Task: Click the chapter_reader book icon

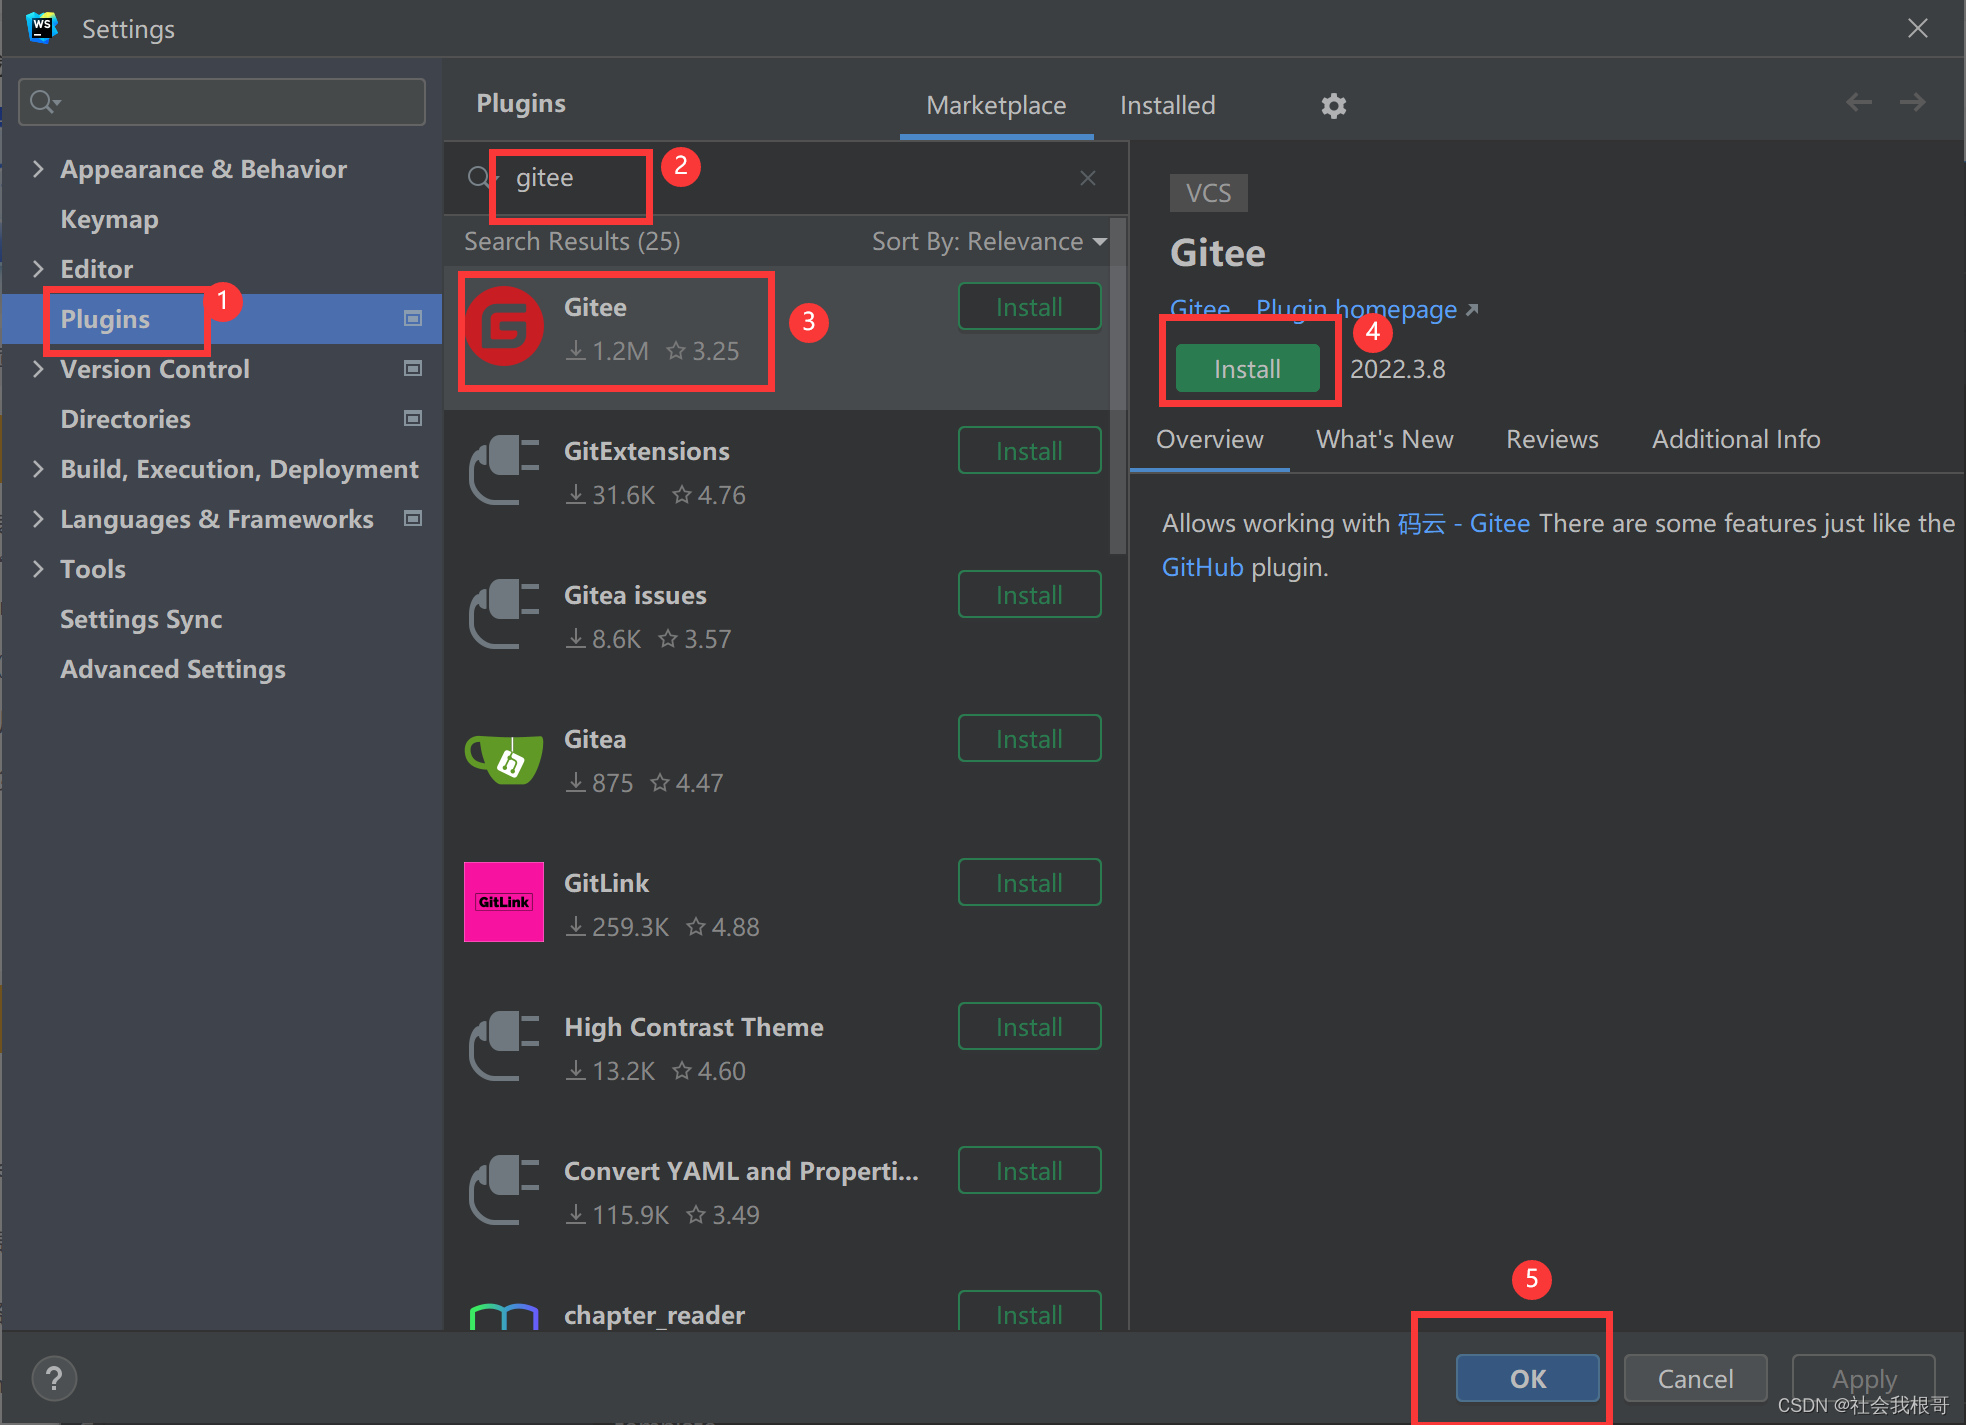Action: click(504, 1316)
